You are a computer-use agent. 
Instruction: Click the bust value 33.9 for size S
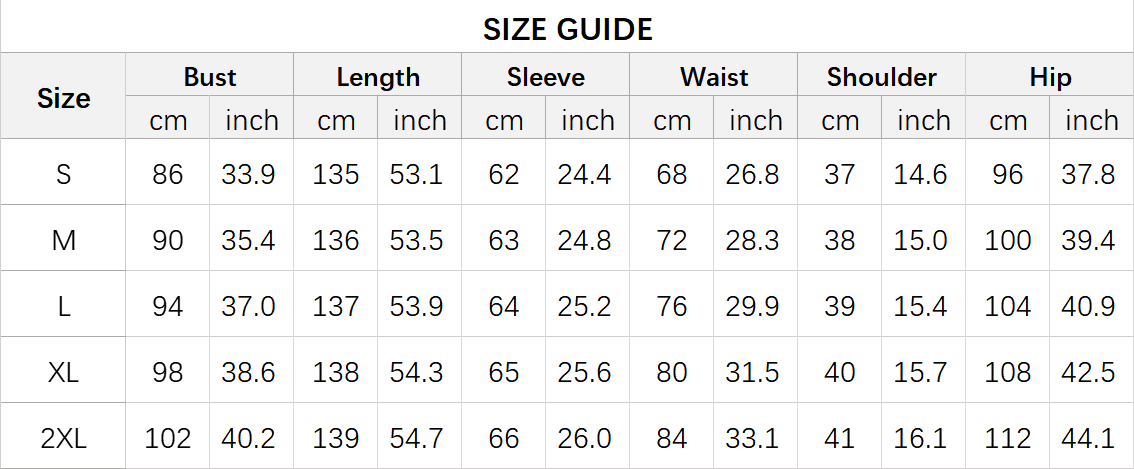click(x=248, y=174)
